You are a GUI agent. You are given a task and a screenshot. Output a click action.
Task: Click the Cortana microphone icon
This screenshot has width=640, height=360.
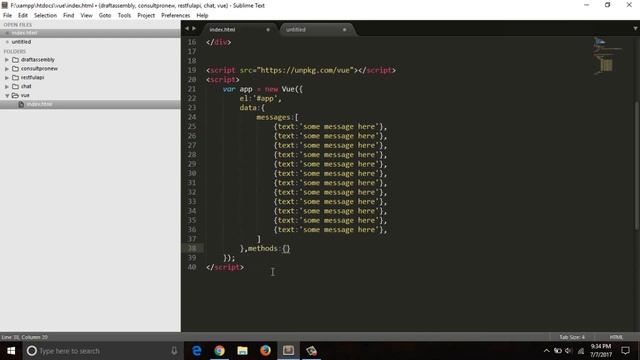pyautogui.click(x=174, y=351)
